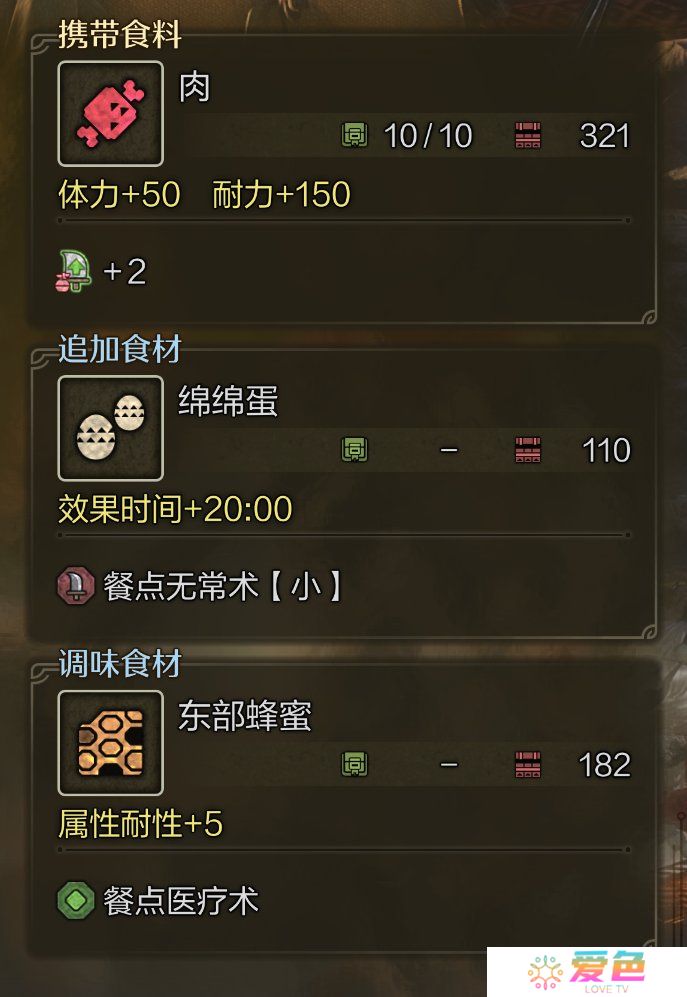Click the 肉 ingredient name
This screenshot has width=687, height=997.
[195, 87]
